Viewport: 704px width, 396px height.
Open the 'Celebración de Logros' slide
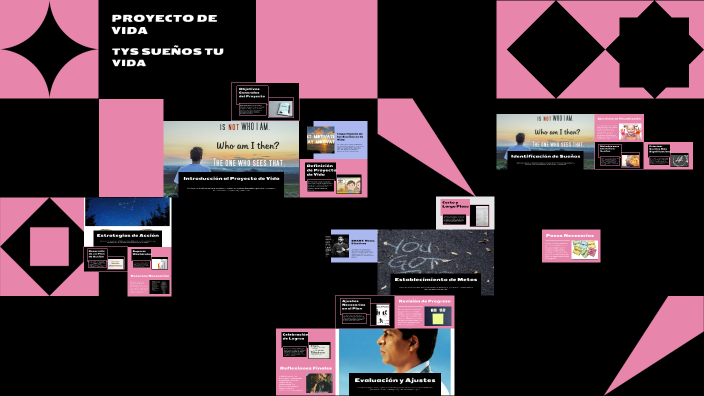tap(306, 345)
